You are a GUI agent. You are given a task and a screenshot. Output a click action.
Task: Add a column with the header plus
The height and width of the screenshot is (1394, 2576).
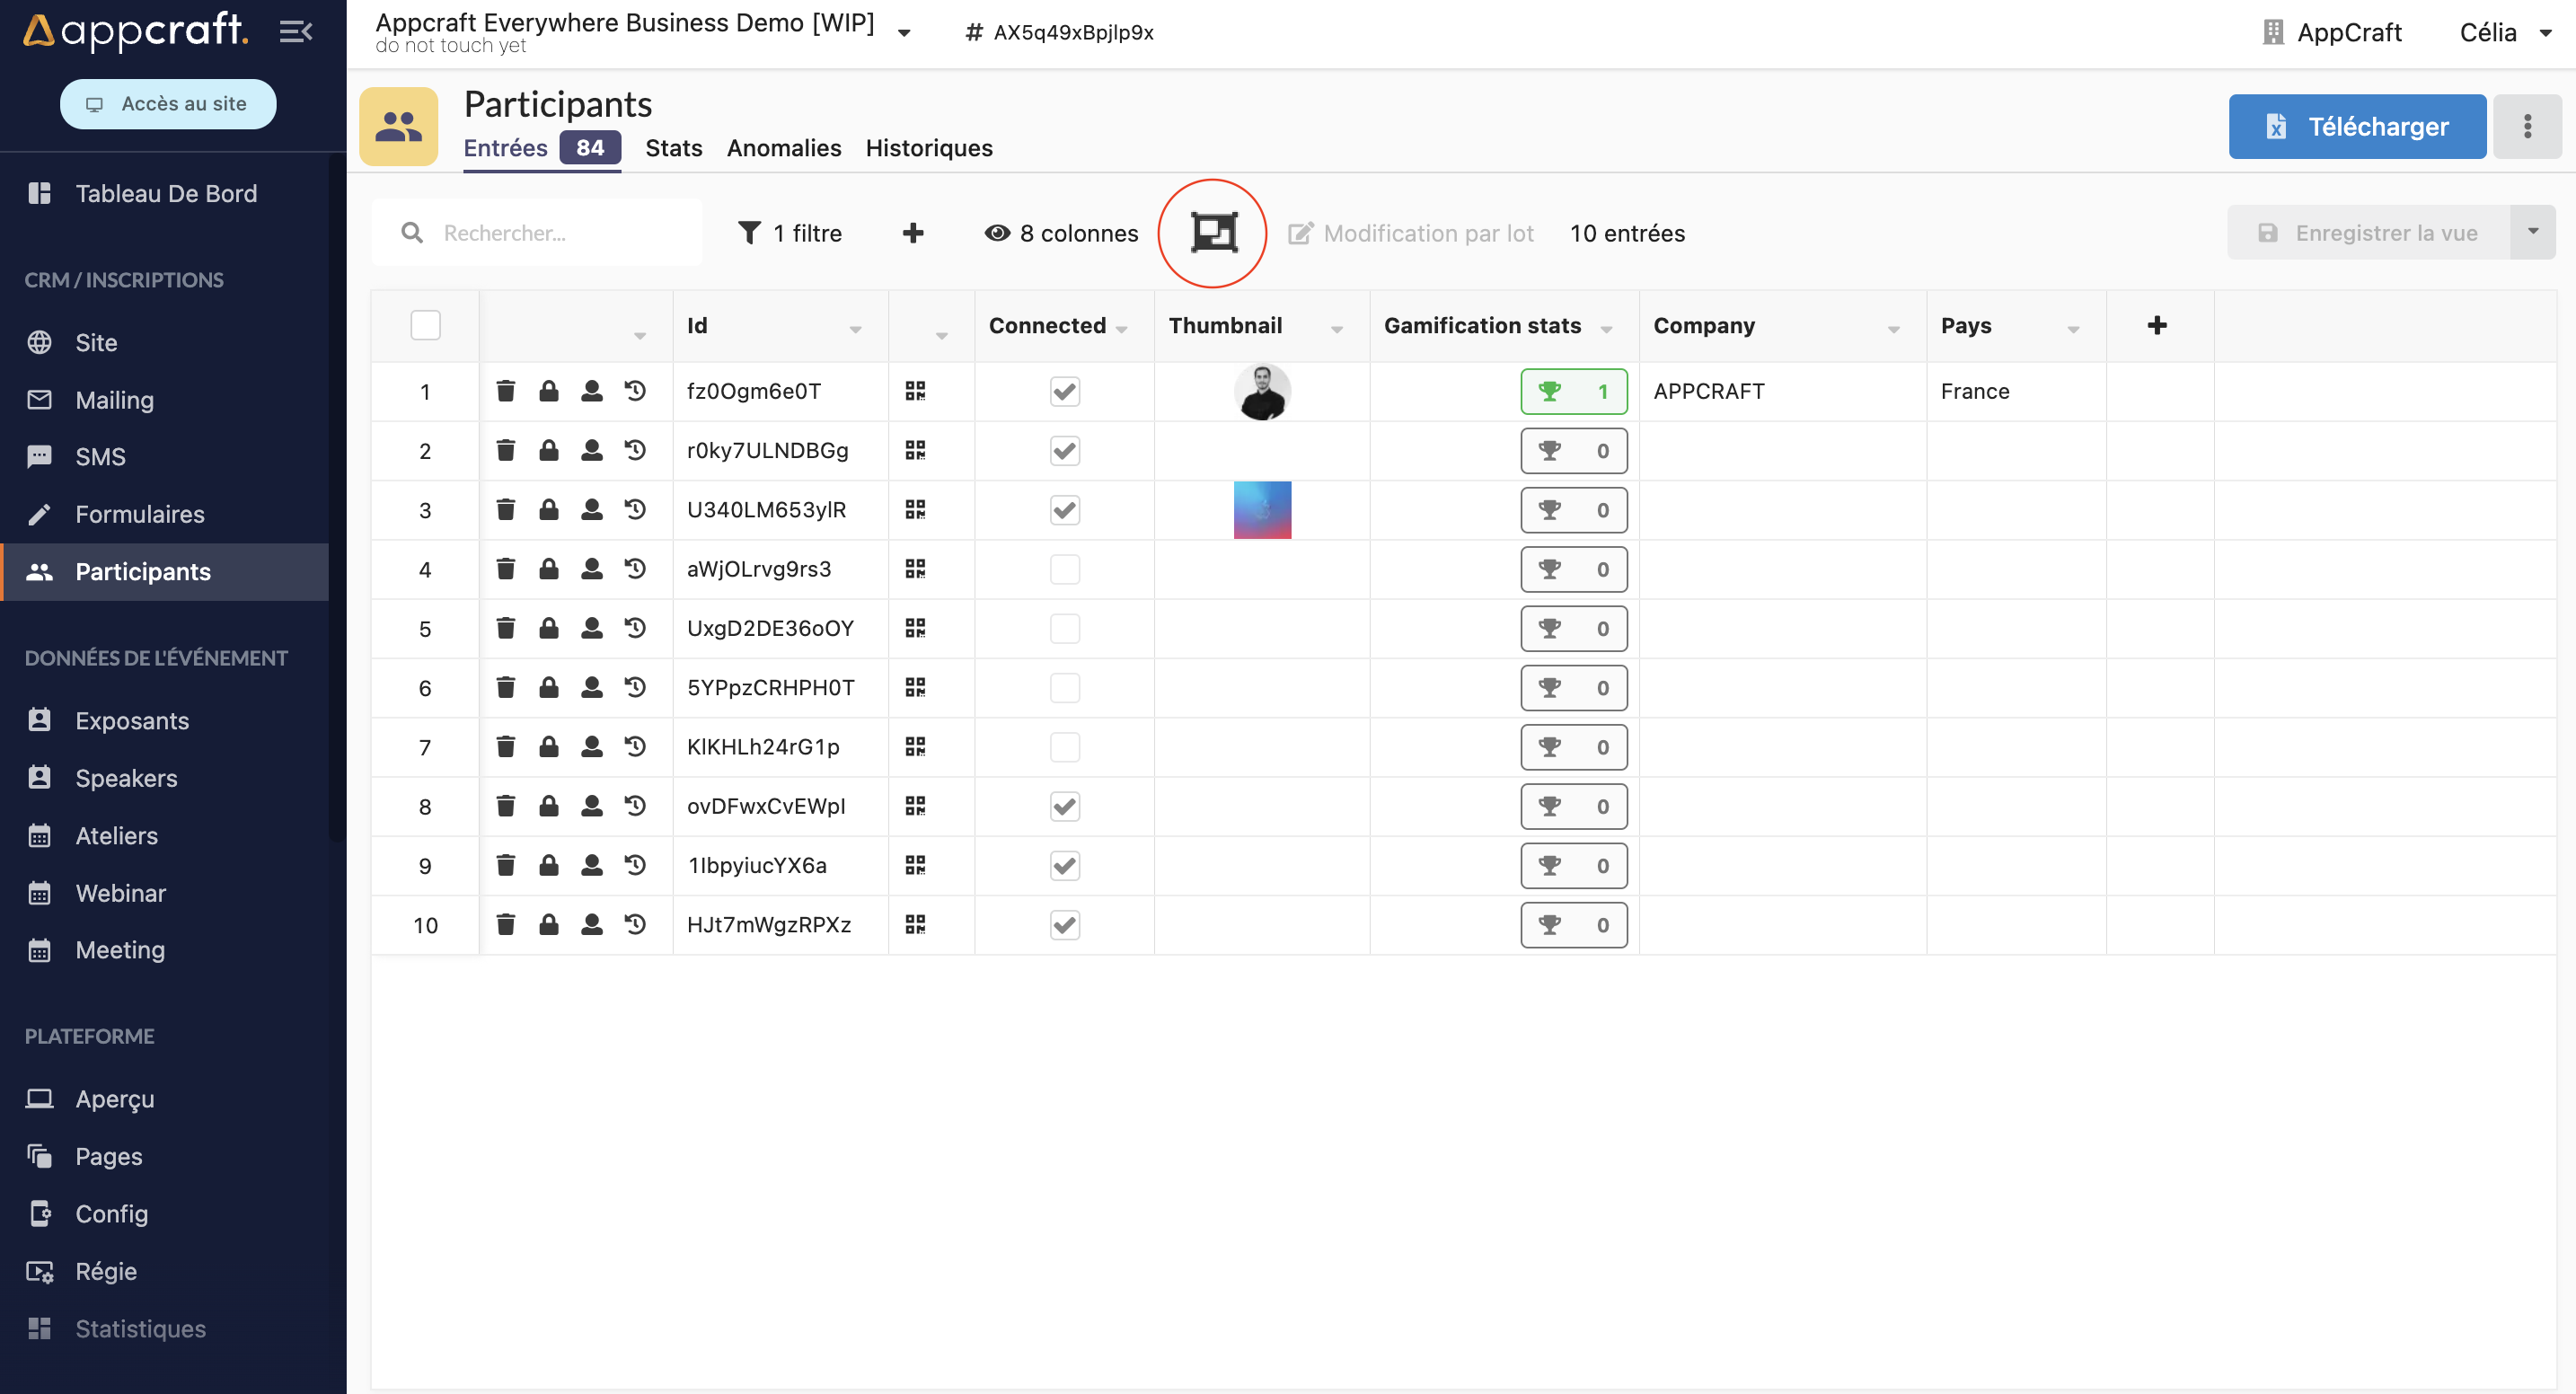2157,325
